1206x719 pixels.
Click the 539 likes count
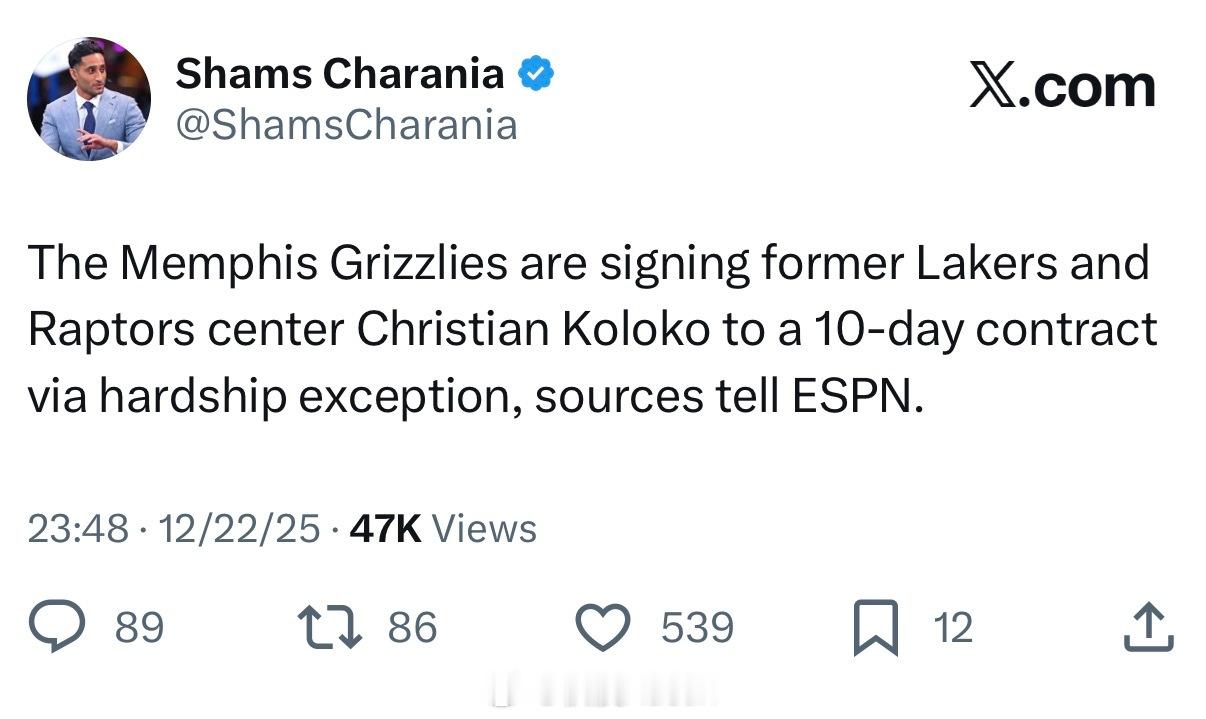(x=697, y=628)
